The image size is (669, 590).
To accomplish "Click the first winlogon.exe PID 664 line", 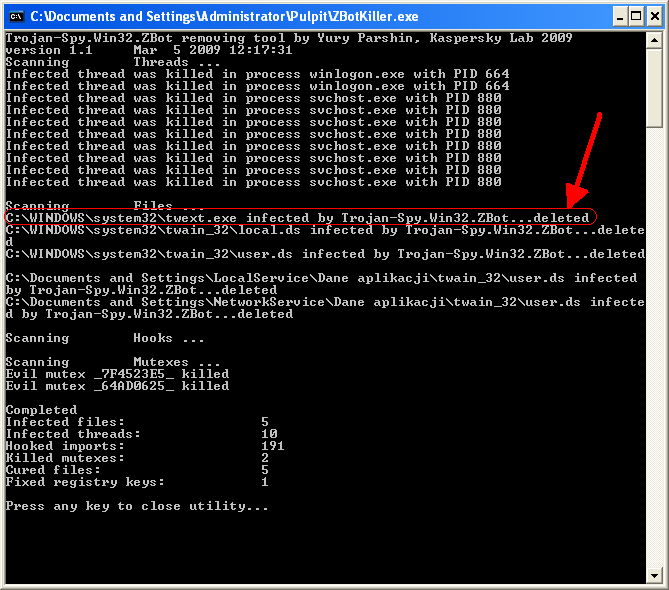I will [x=258, y=74].
